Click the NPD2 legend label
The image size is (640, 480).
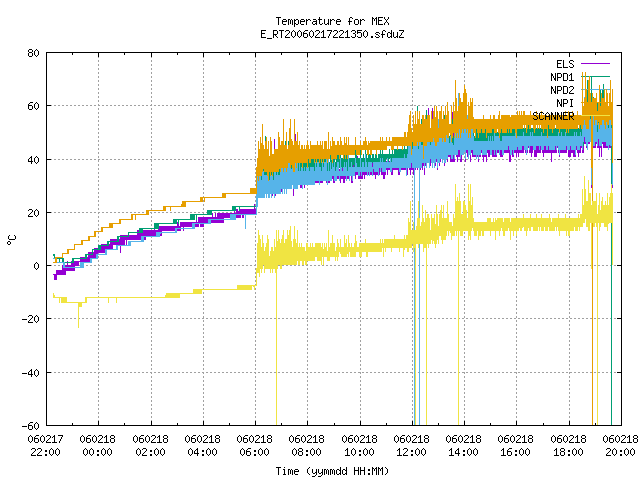(x=562, y=90)
